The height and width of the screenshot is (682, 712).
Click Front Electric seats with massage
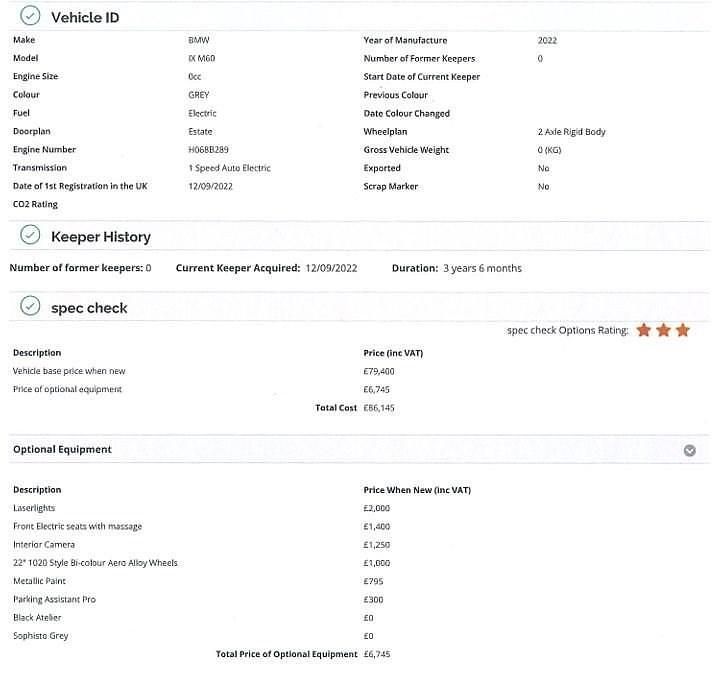tap(77, 526)
